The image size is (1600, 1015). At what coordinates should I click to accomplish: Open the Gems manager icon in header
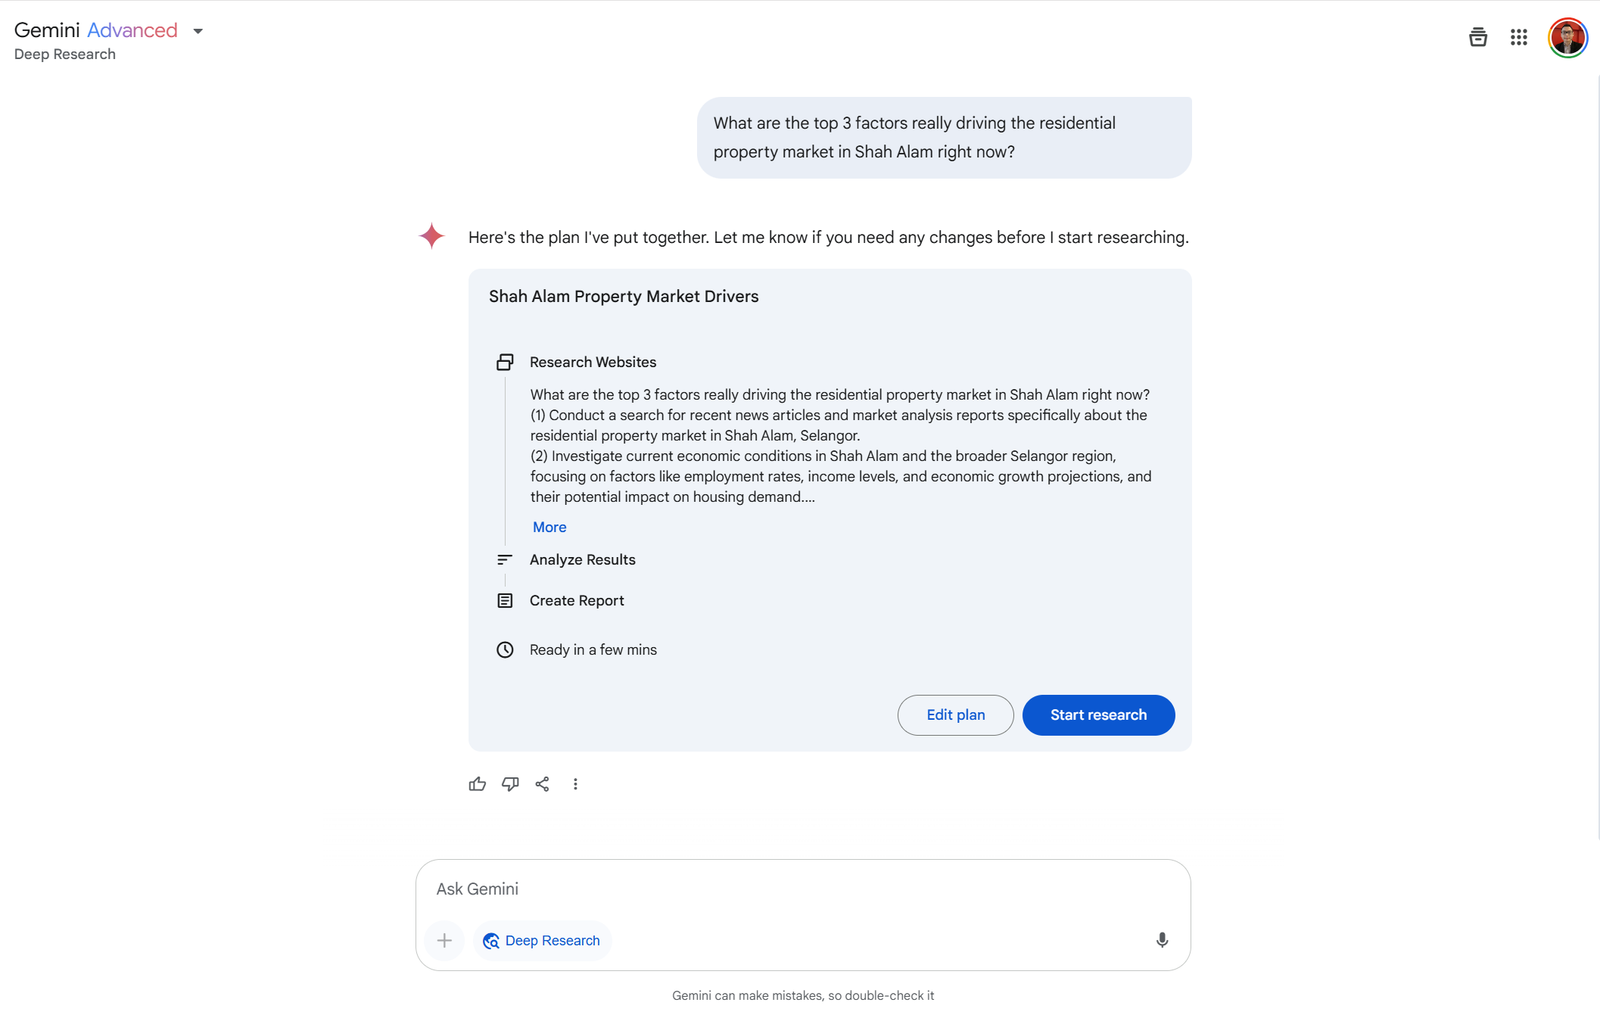[1478, 37]
